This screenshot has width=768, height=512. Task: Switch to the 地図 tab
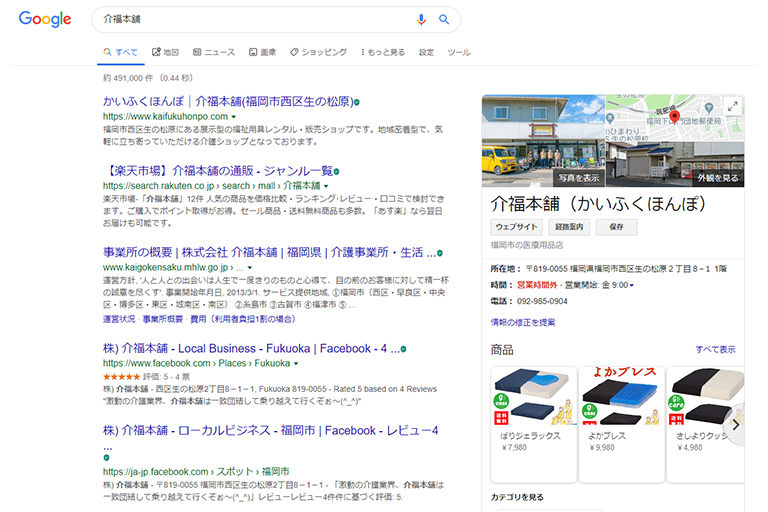pos(166,52)
